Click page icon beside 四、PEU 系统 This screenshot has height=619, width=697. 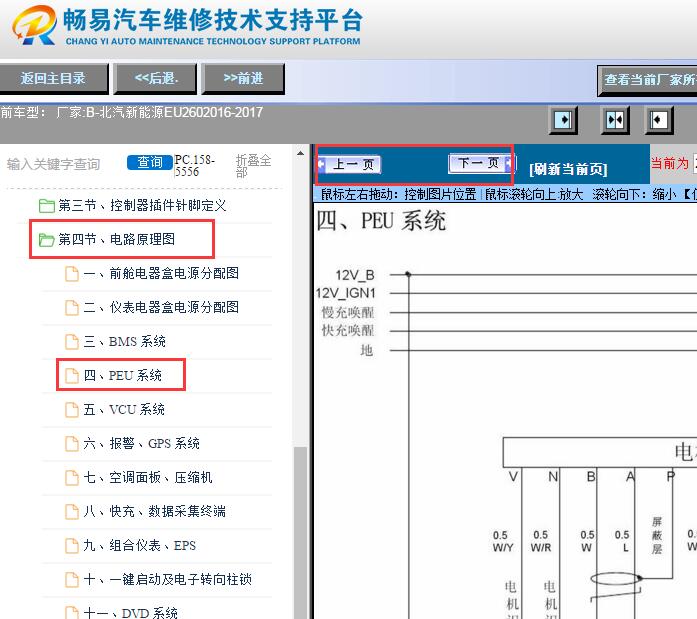(x=72, y=375)
